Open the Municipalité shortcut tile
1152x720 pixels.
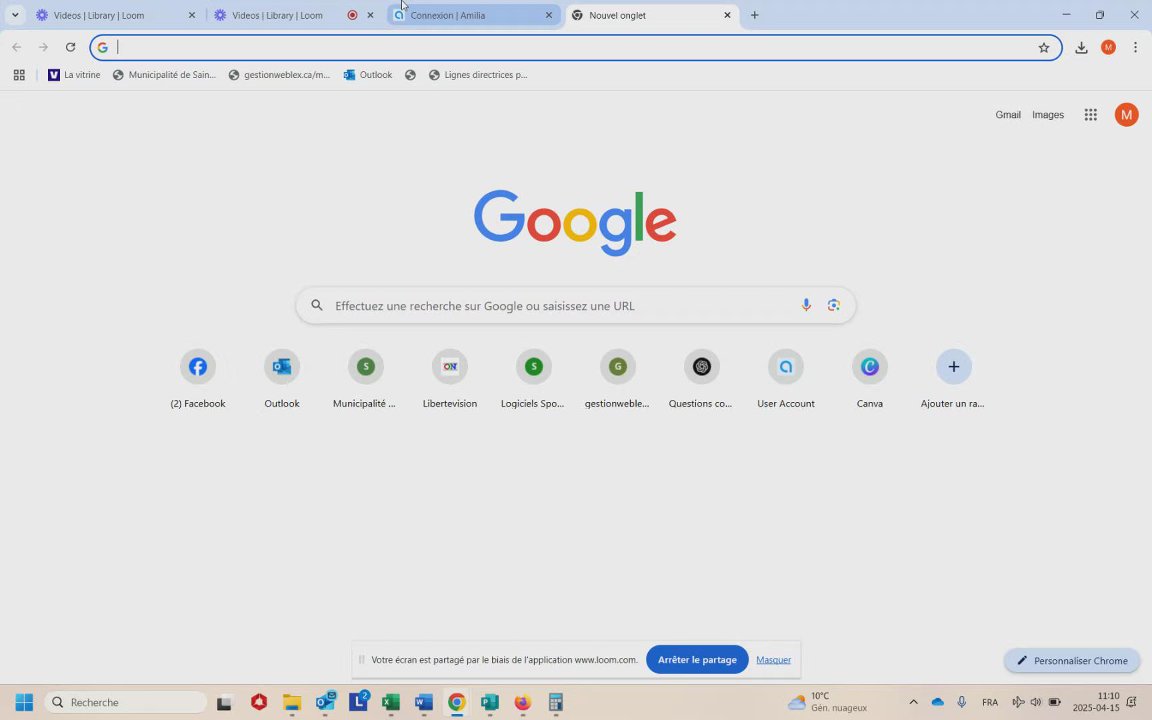point(366,380)
